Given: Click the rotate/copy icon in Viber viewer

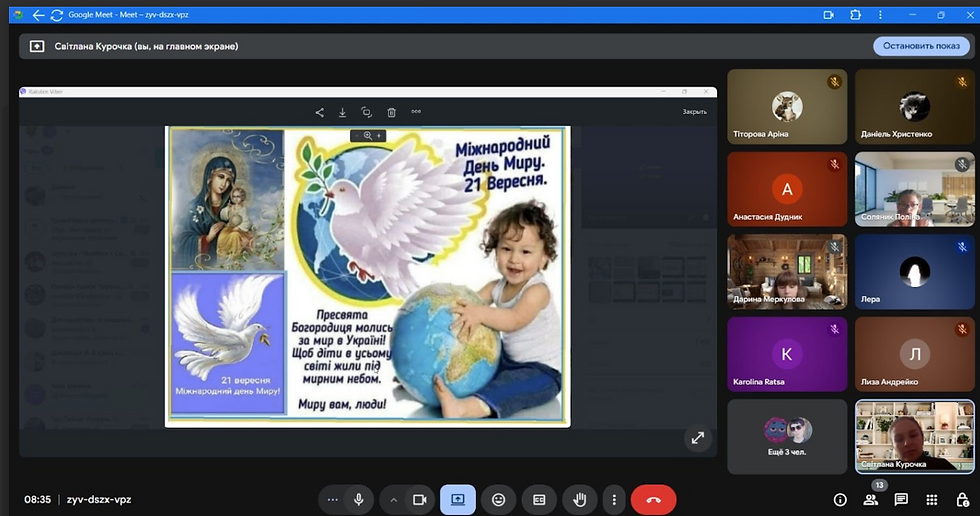Looking at the screenshot, I should pos(367,112).
